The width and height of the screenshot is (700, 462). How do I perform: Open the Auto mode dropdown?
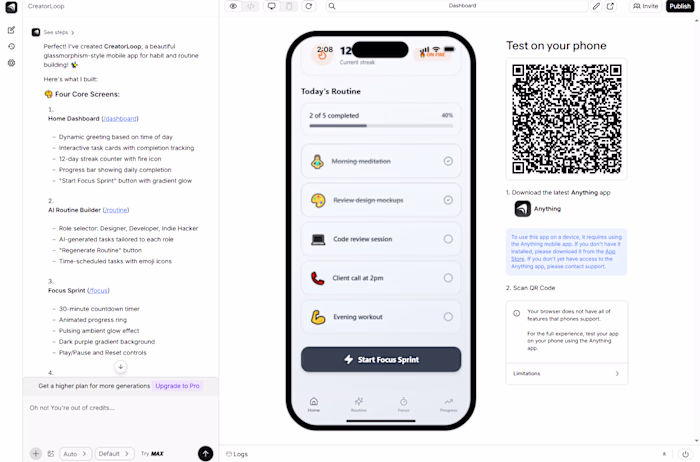coord(75,454)
